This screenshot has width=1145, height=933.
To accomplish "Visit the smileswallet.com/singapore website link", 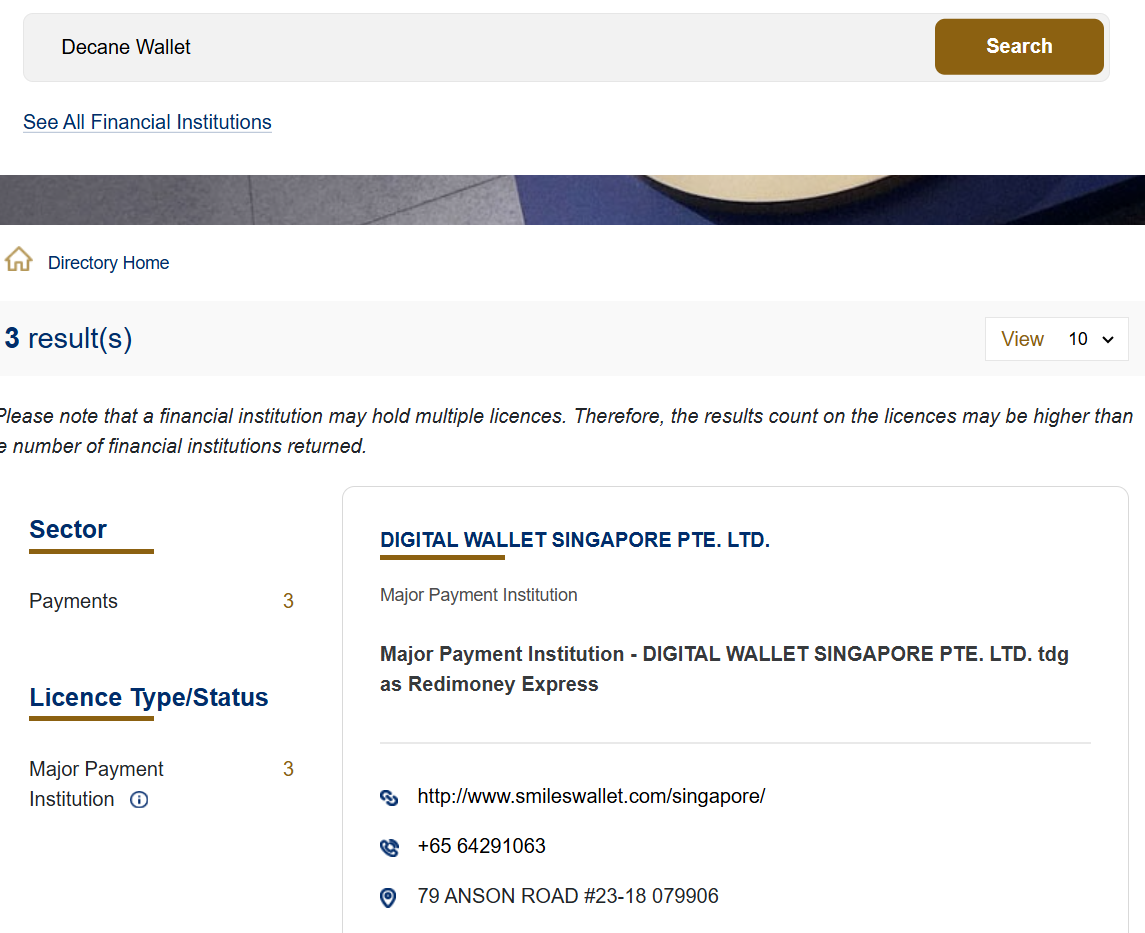I will (x=591, y=796).
